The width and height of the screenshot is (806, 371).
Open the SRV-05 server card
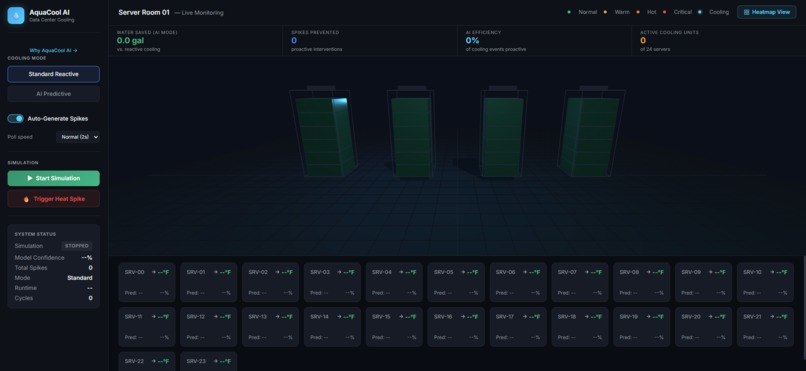[x=456, y=282]
